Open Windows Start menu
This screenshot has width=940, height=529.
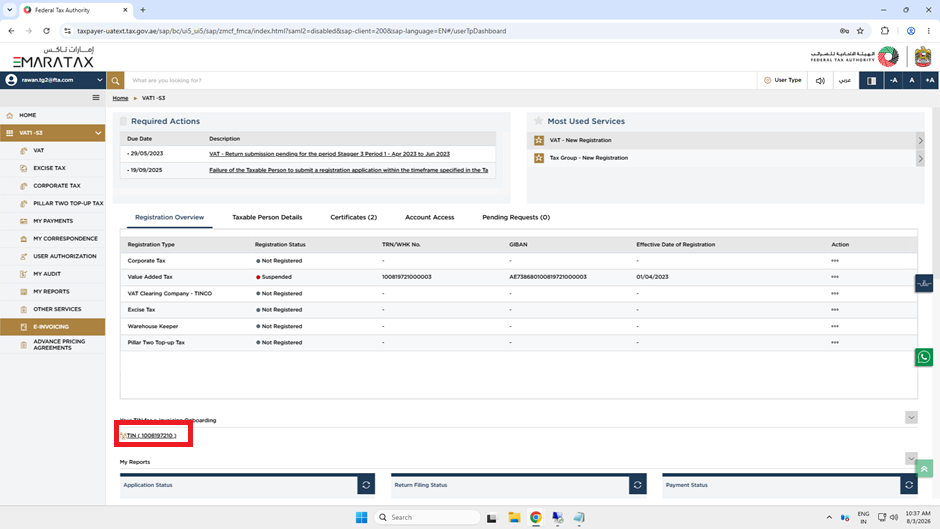(361, 518)
